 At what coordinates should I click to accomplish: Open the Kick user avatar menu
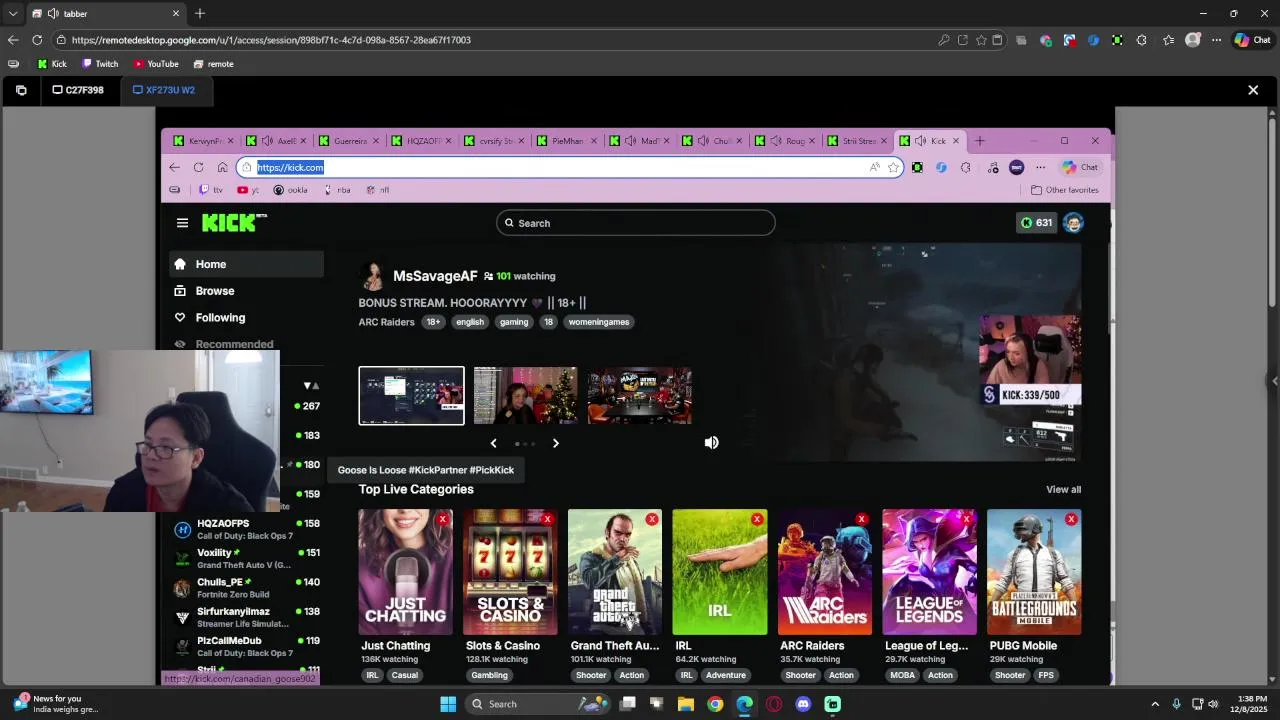coord(1073,223)
